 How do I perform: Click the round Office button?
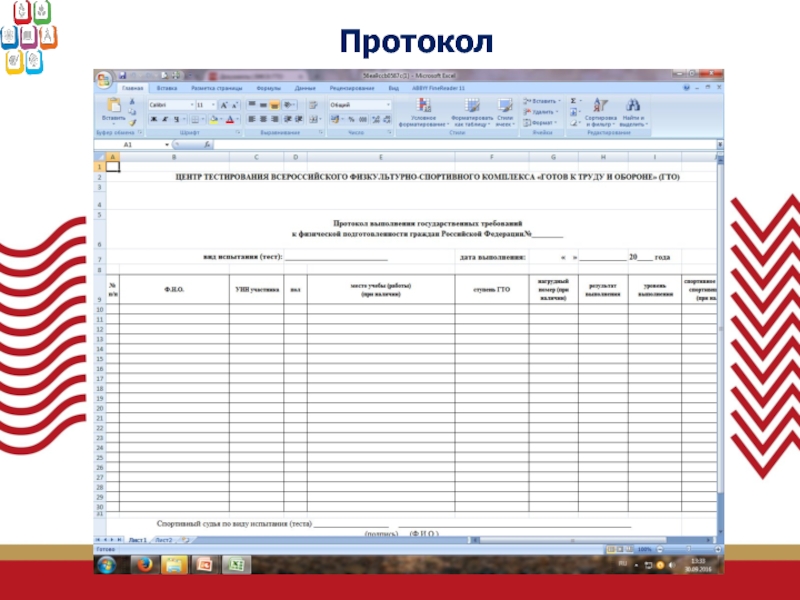103,77
